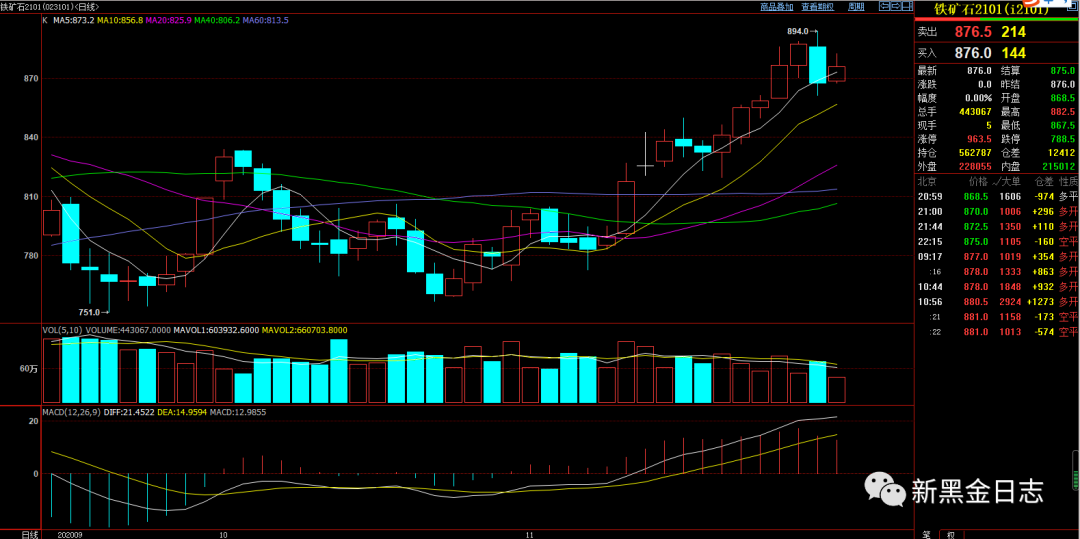Click the 开盘 value 868.5

coord(1062,98)
